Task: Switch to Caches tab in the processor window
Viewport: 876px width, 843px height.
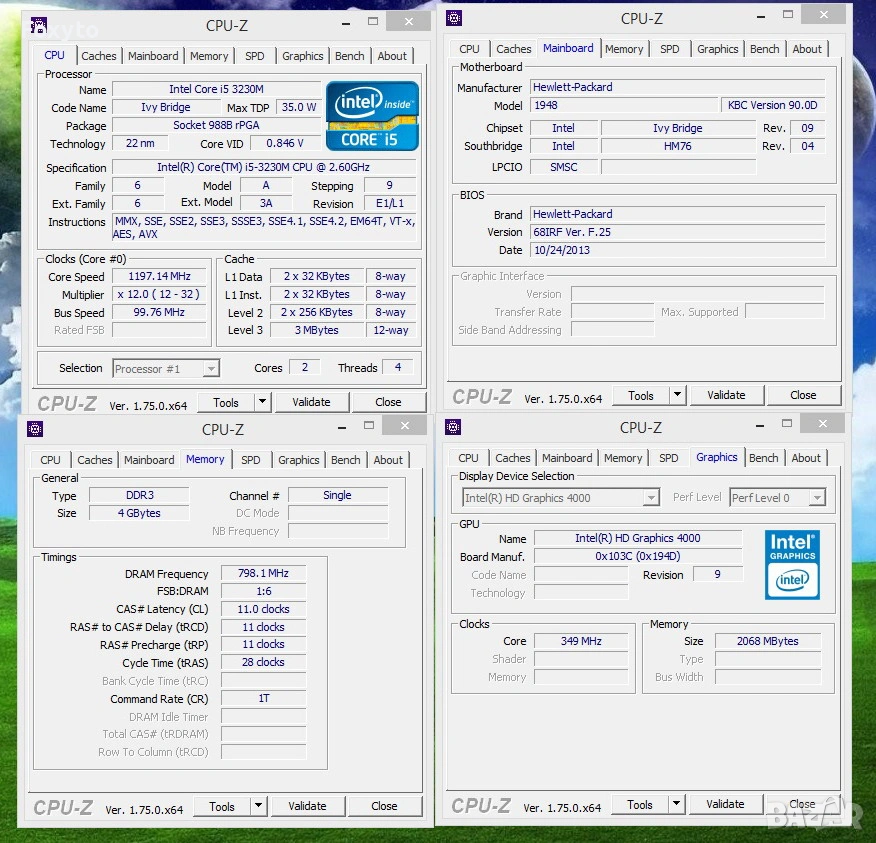Action: pos(99,56)
